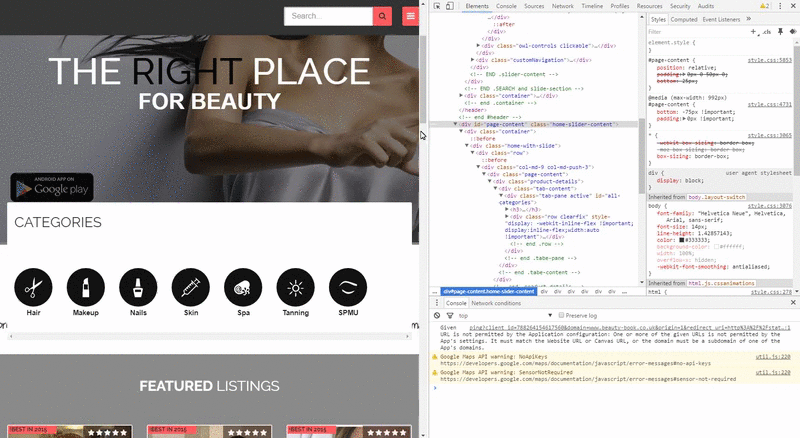
Task: Click the categories horizontal scrollbar track
Action: [x=209, y=336]
